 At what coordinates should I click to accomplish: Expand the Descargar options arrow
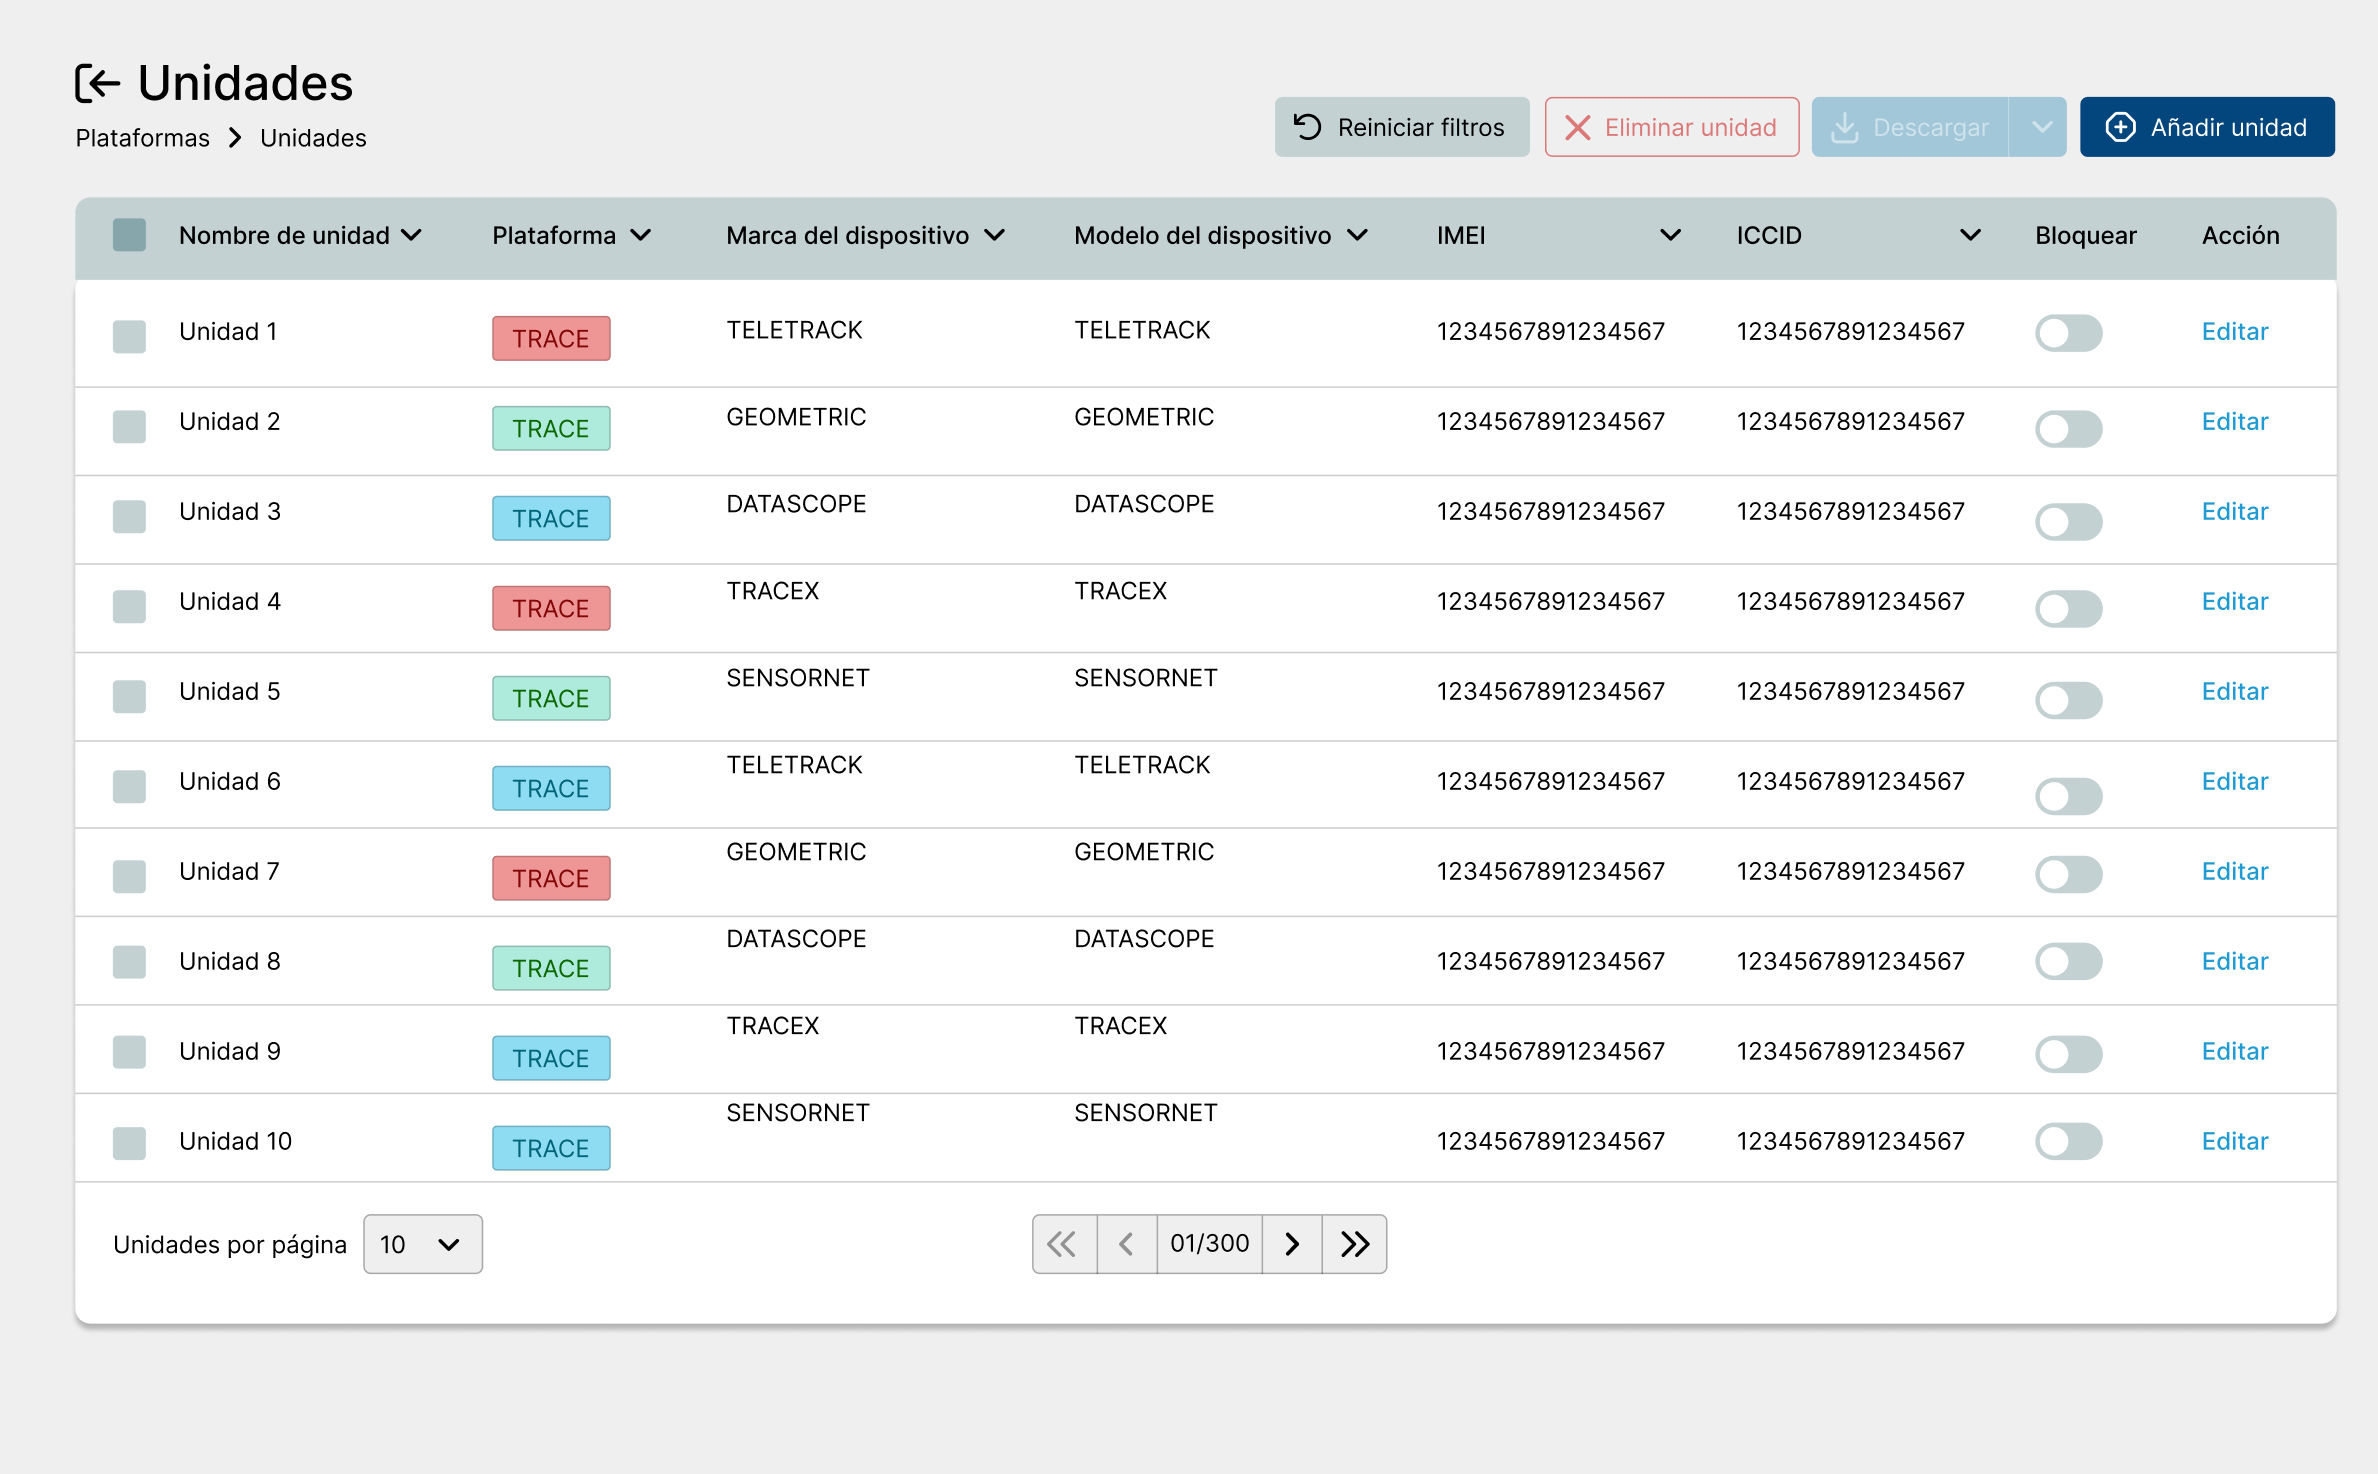click(x=2040, y=127)
